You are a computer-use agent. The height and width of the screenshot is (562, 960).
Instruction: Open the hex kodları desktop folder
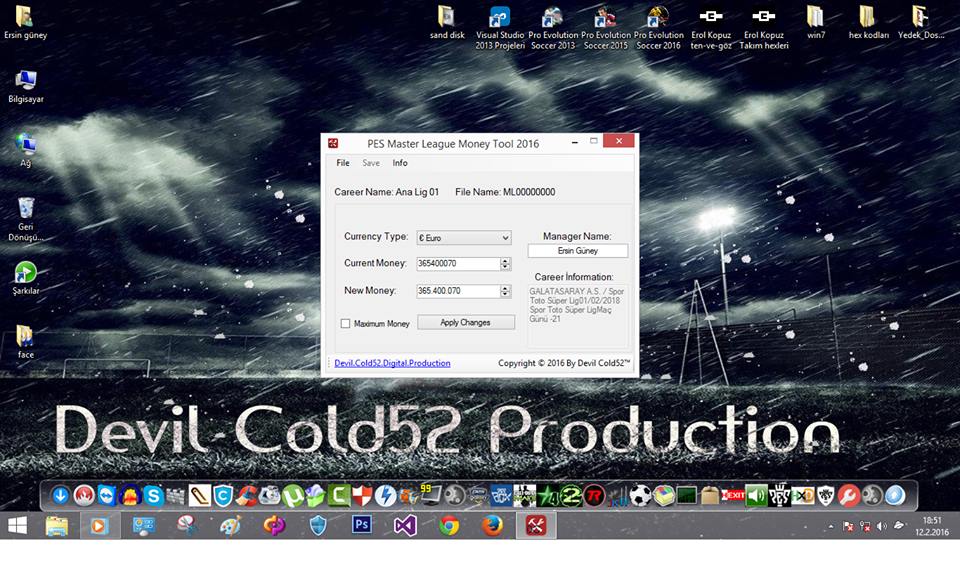point(868,23)
